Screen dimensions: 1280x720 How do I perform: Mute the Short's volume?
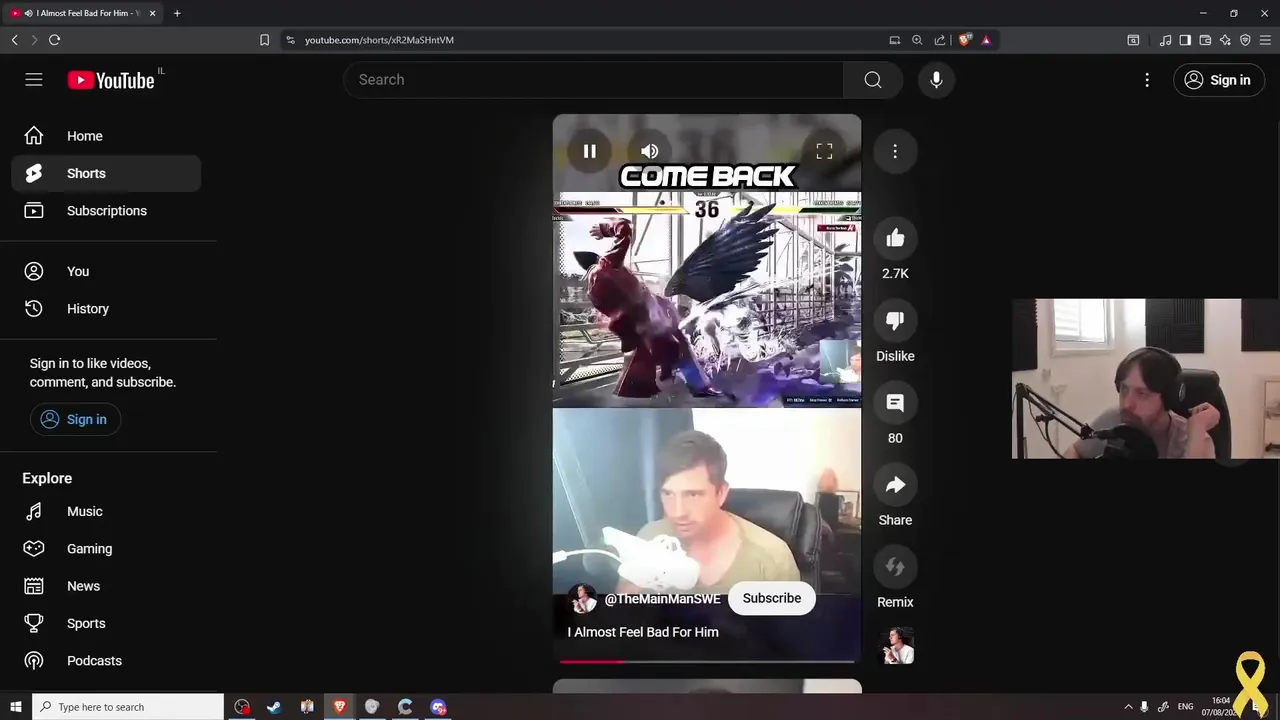tap(650, 151)
